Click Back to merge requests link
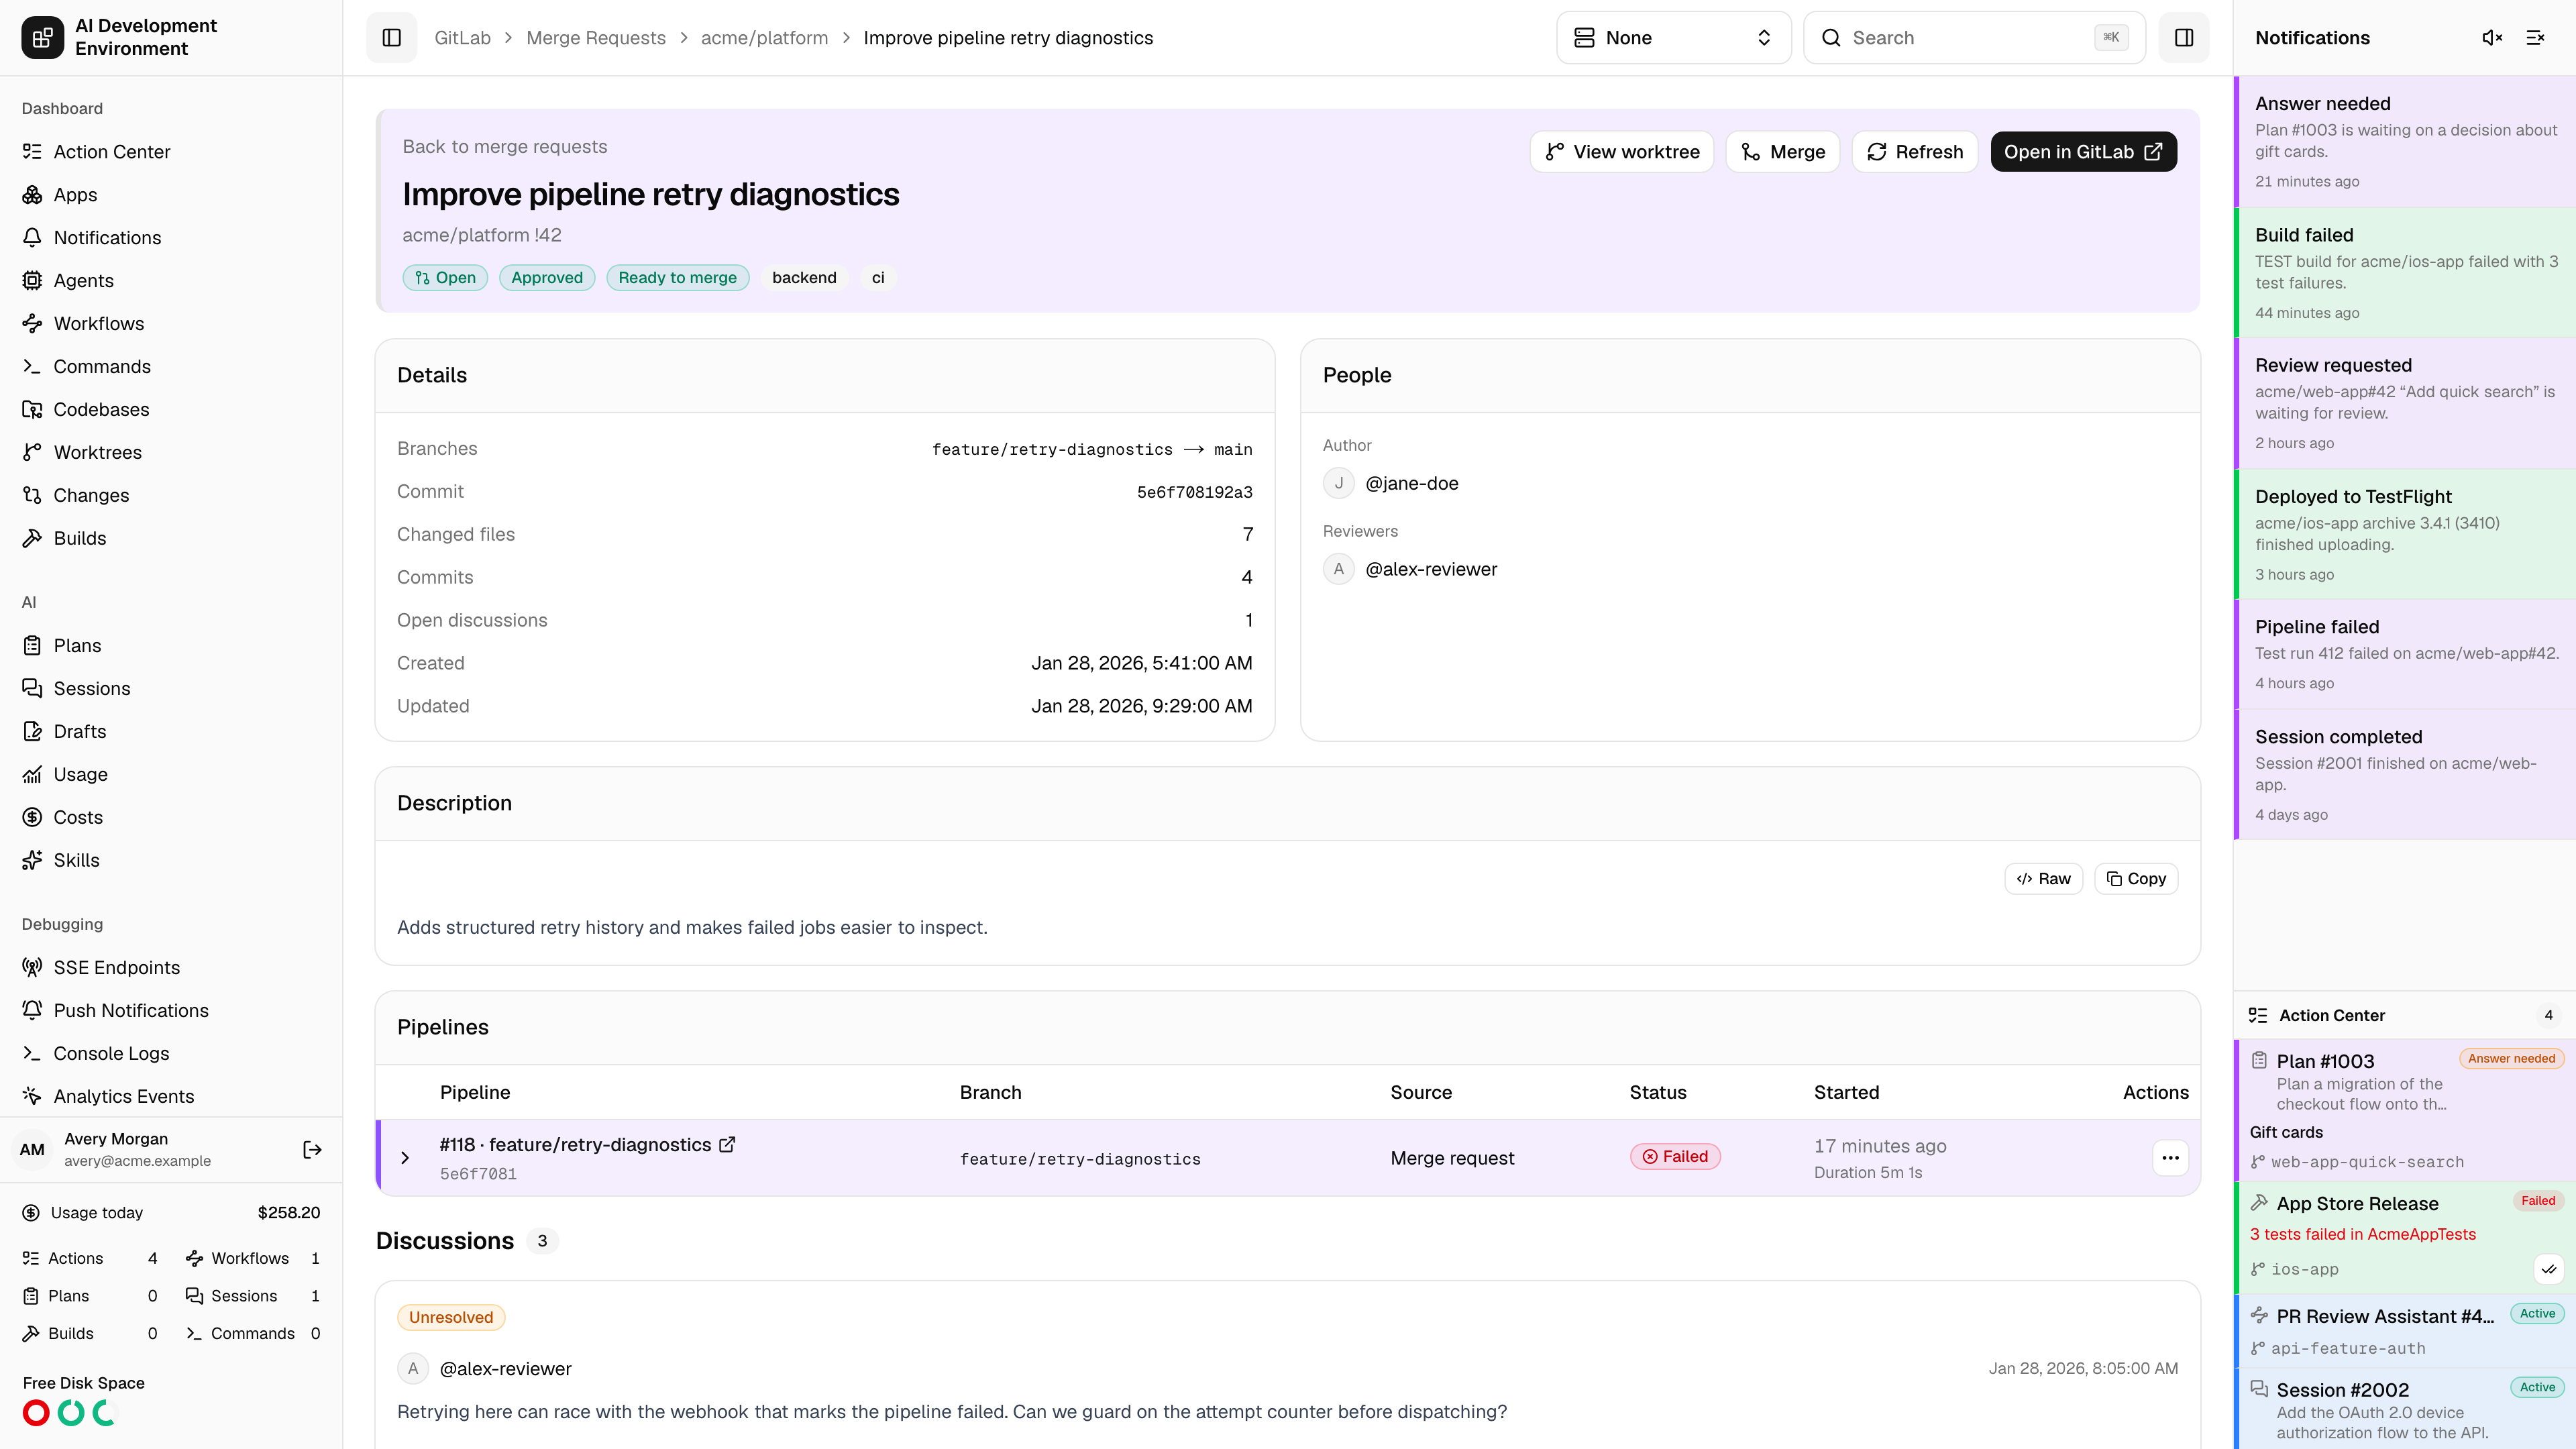The height and width of the screenshot is (1449, 2576). tap(504, 147)
